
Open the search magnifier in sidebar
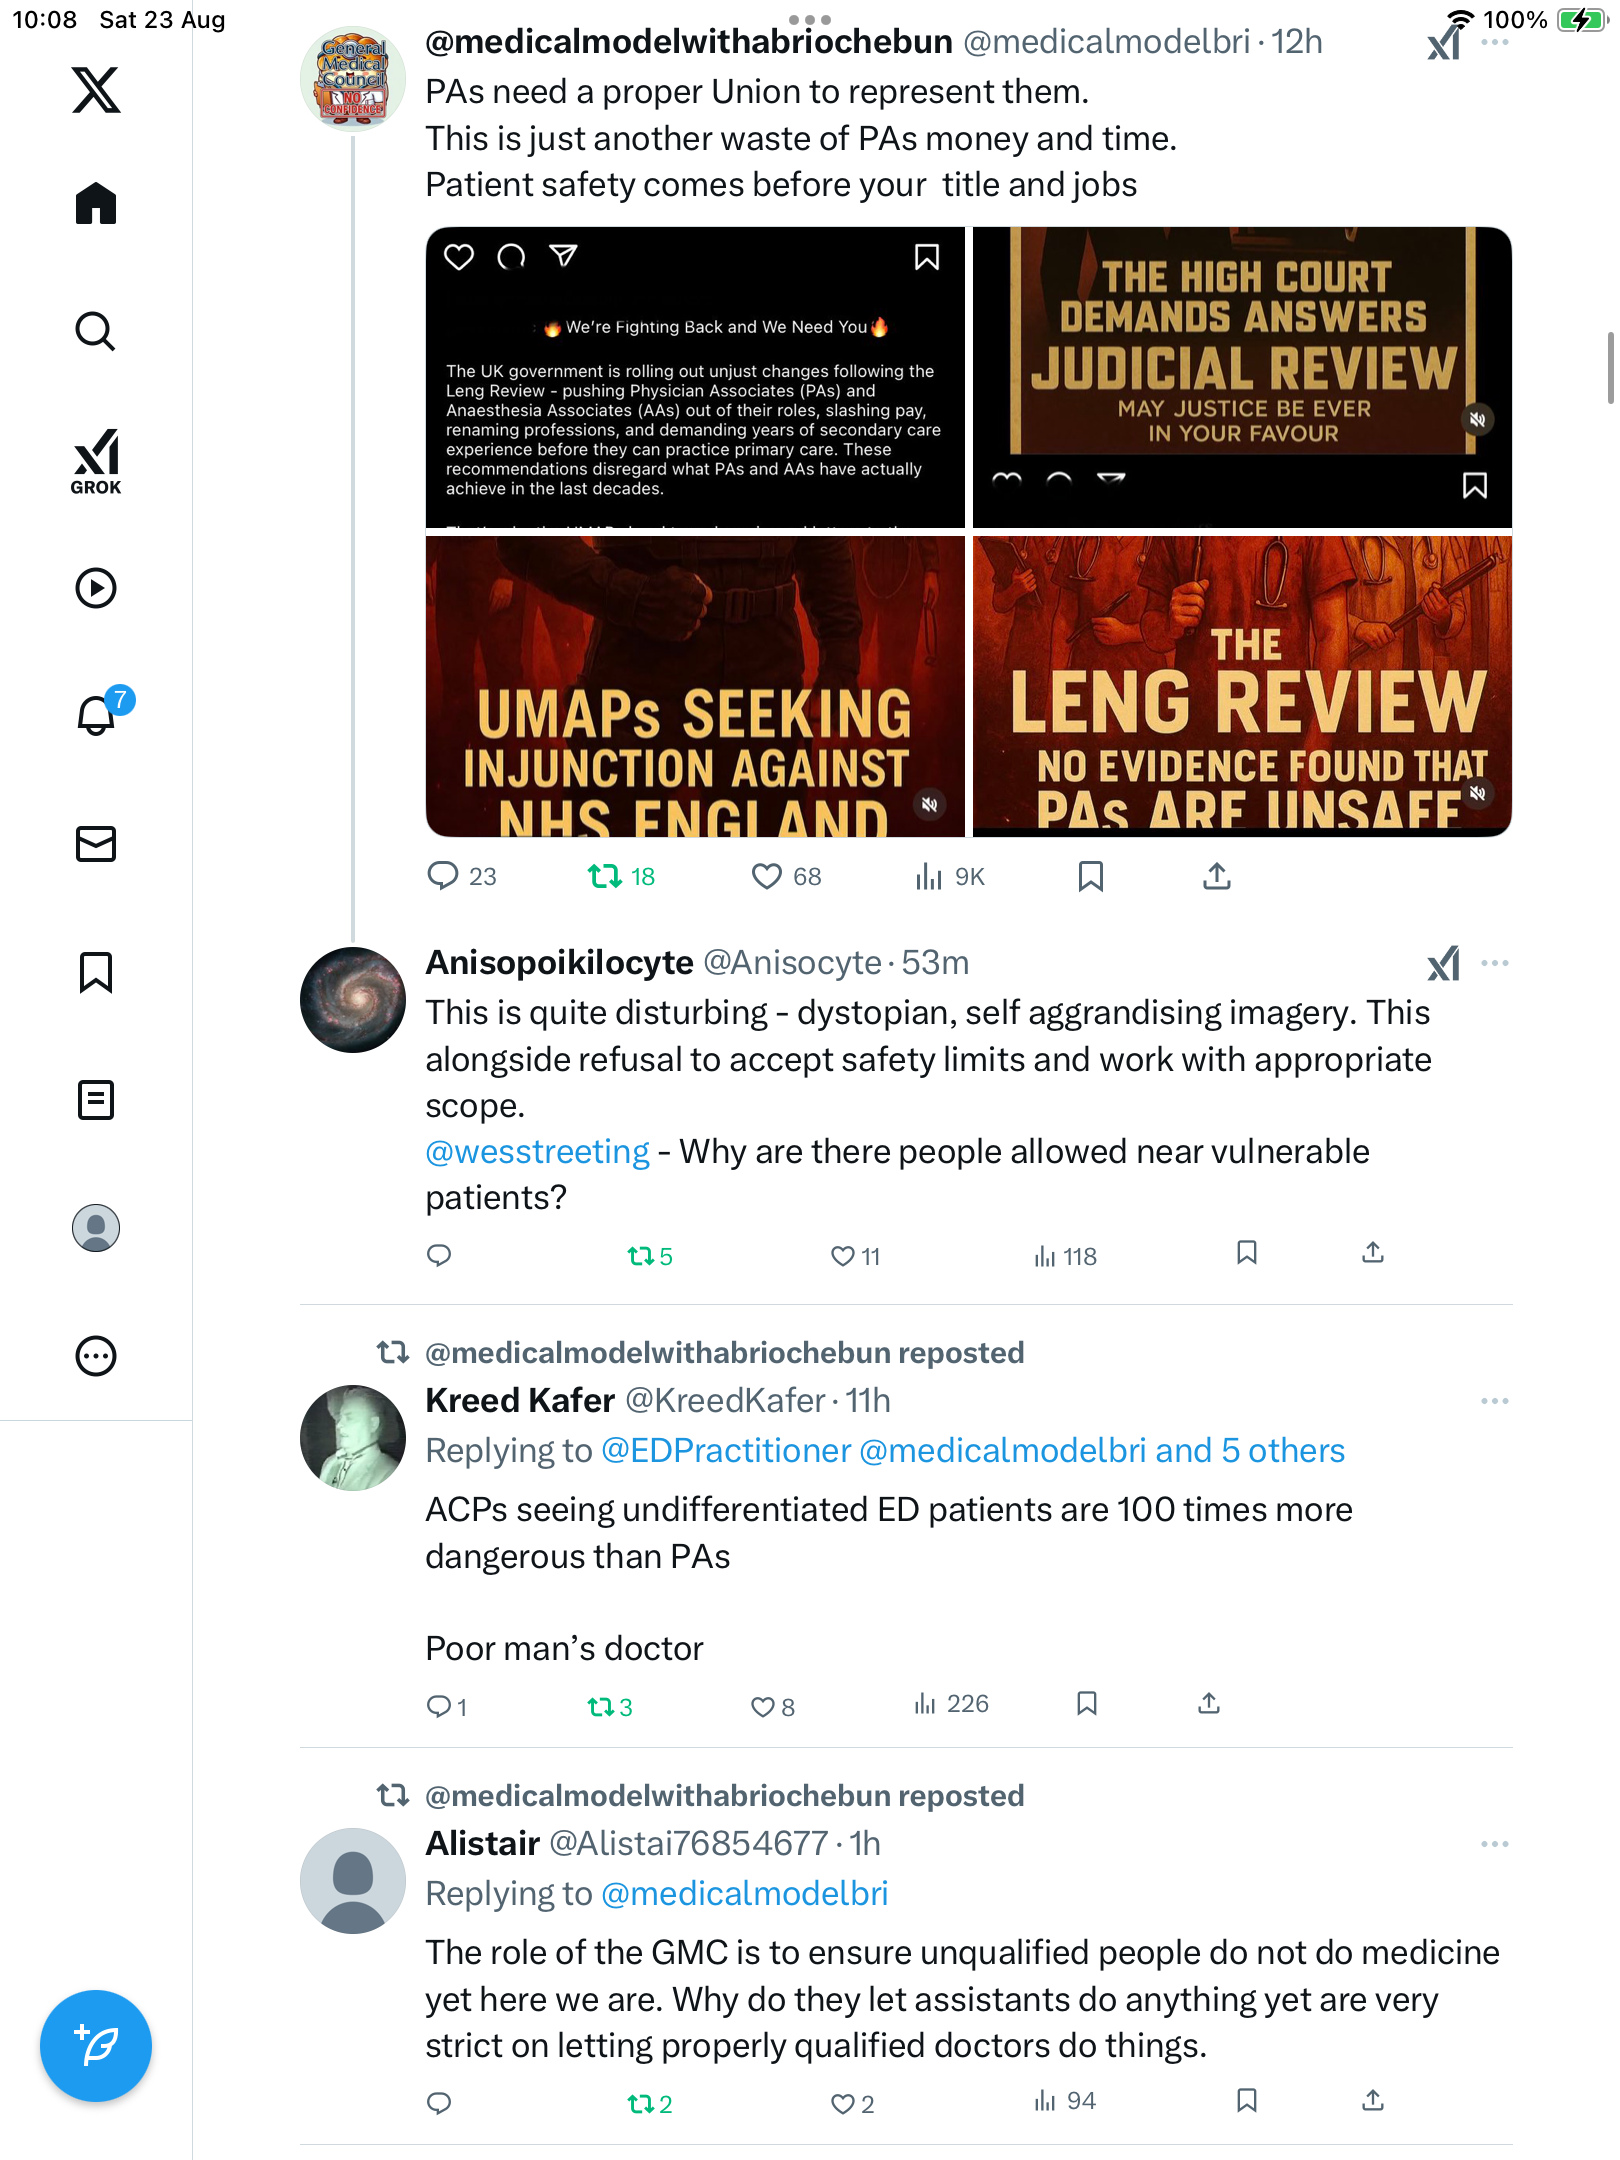coord(96,331)
